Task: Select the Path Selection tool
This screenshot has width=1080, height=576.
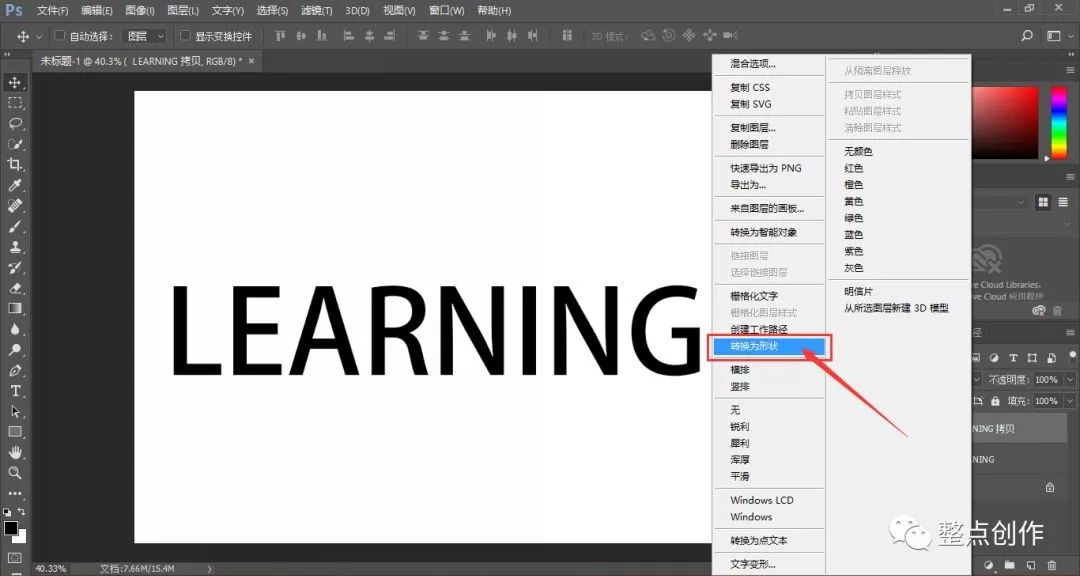Action: (x=14, y=411)
